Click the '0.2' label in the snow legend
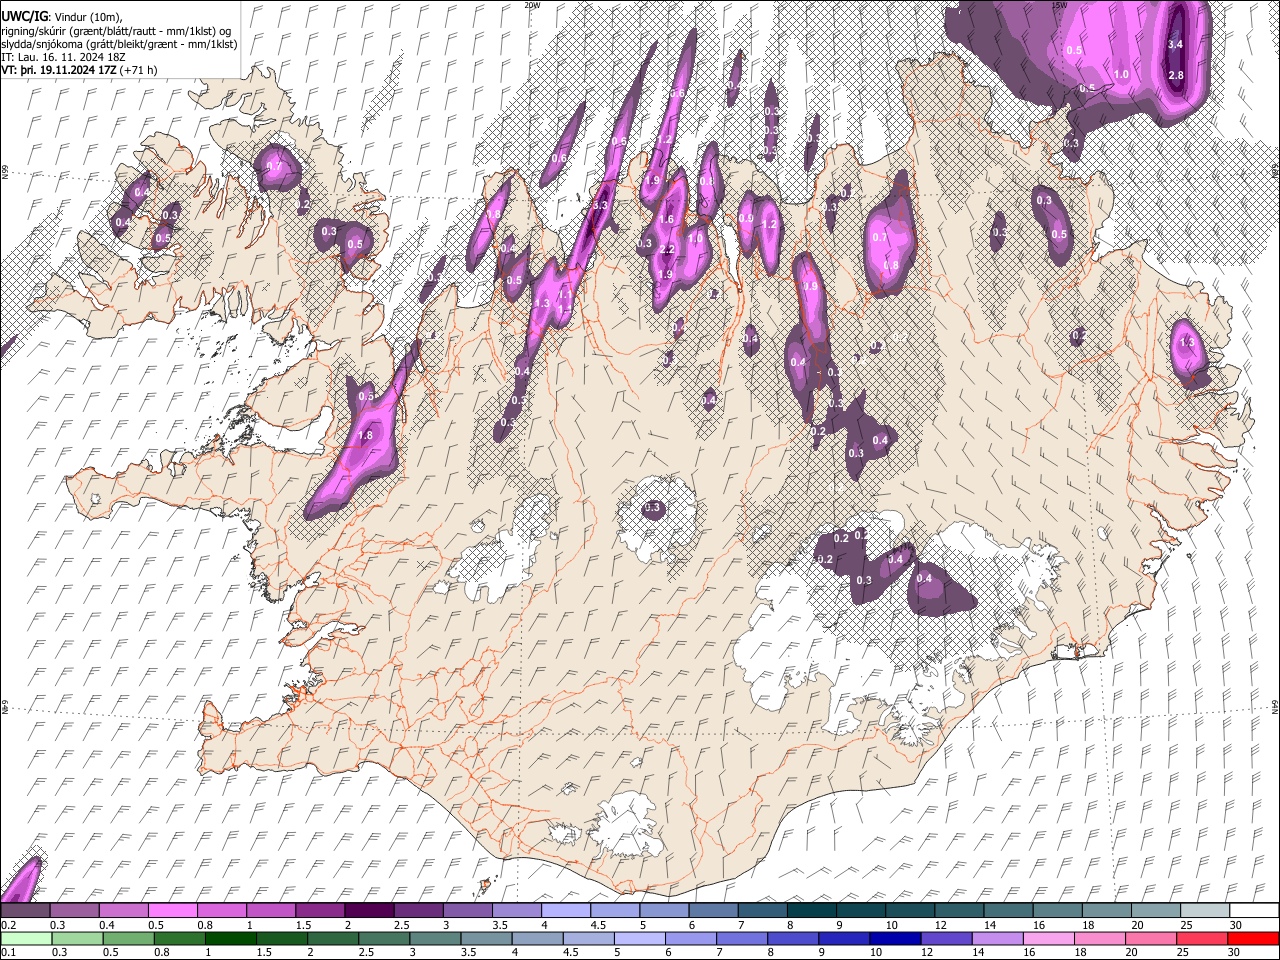Image resolution: width=1280 pixels, height=960 pixels. click(x=10, y=925)
